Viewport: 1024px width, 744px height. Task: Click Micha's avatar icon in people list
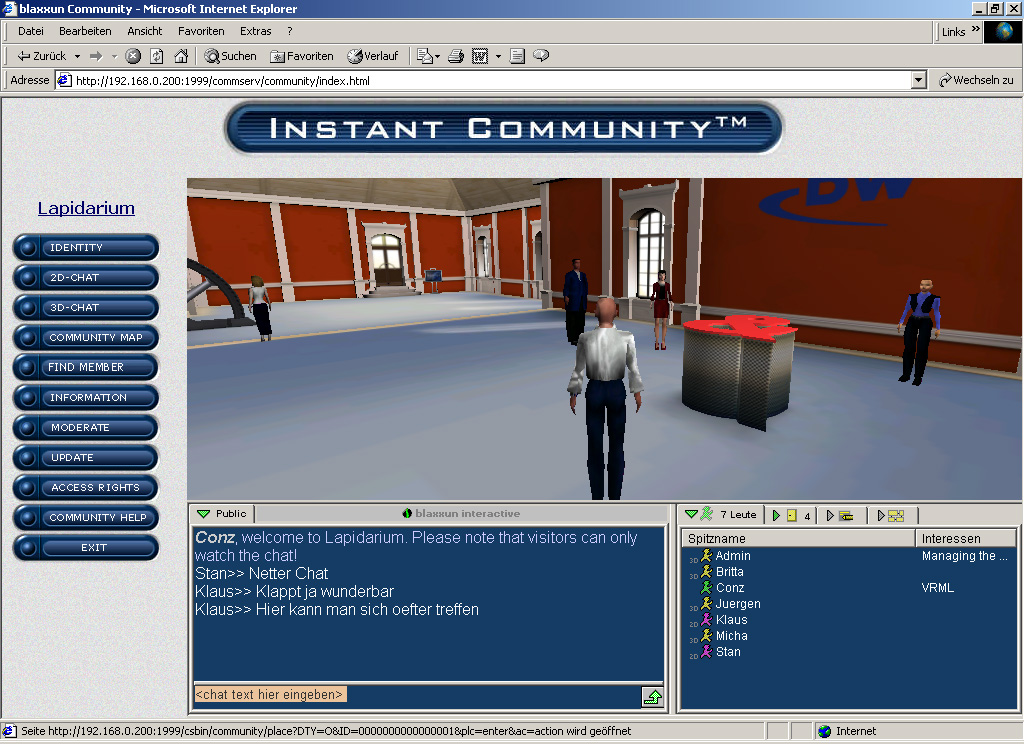[706, 636]
